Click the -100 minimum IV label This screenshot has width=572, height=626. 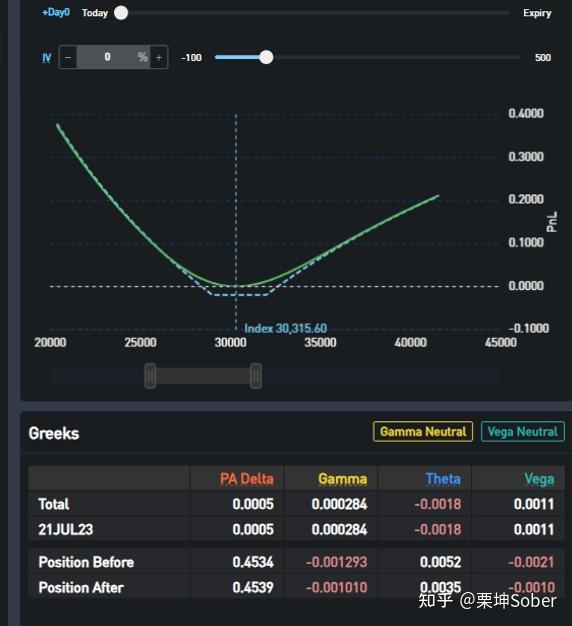coord(192,57)
